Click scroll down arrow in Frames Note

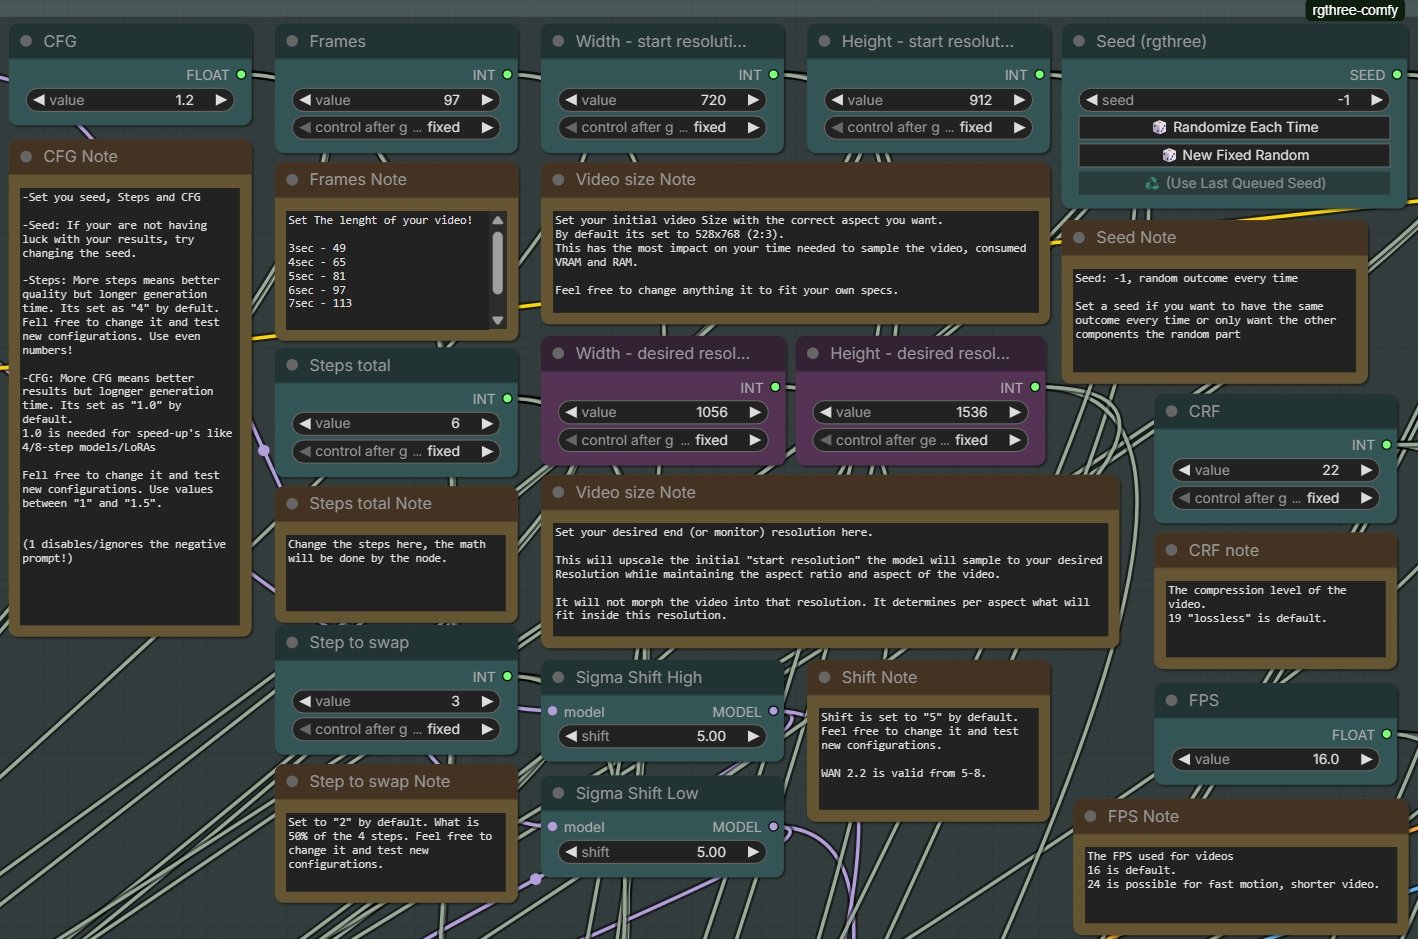point(498,321)
